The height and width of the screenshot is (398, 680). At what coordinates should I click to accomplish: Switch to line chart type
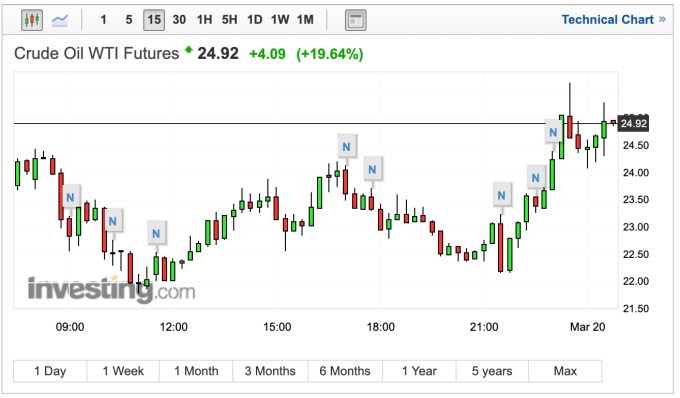click(60, 20)
